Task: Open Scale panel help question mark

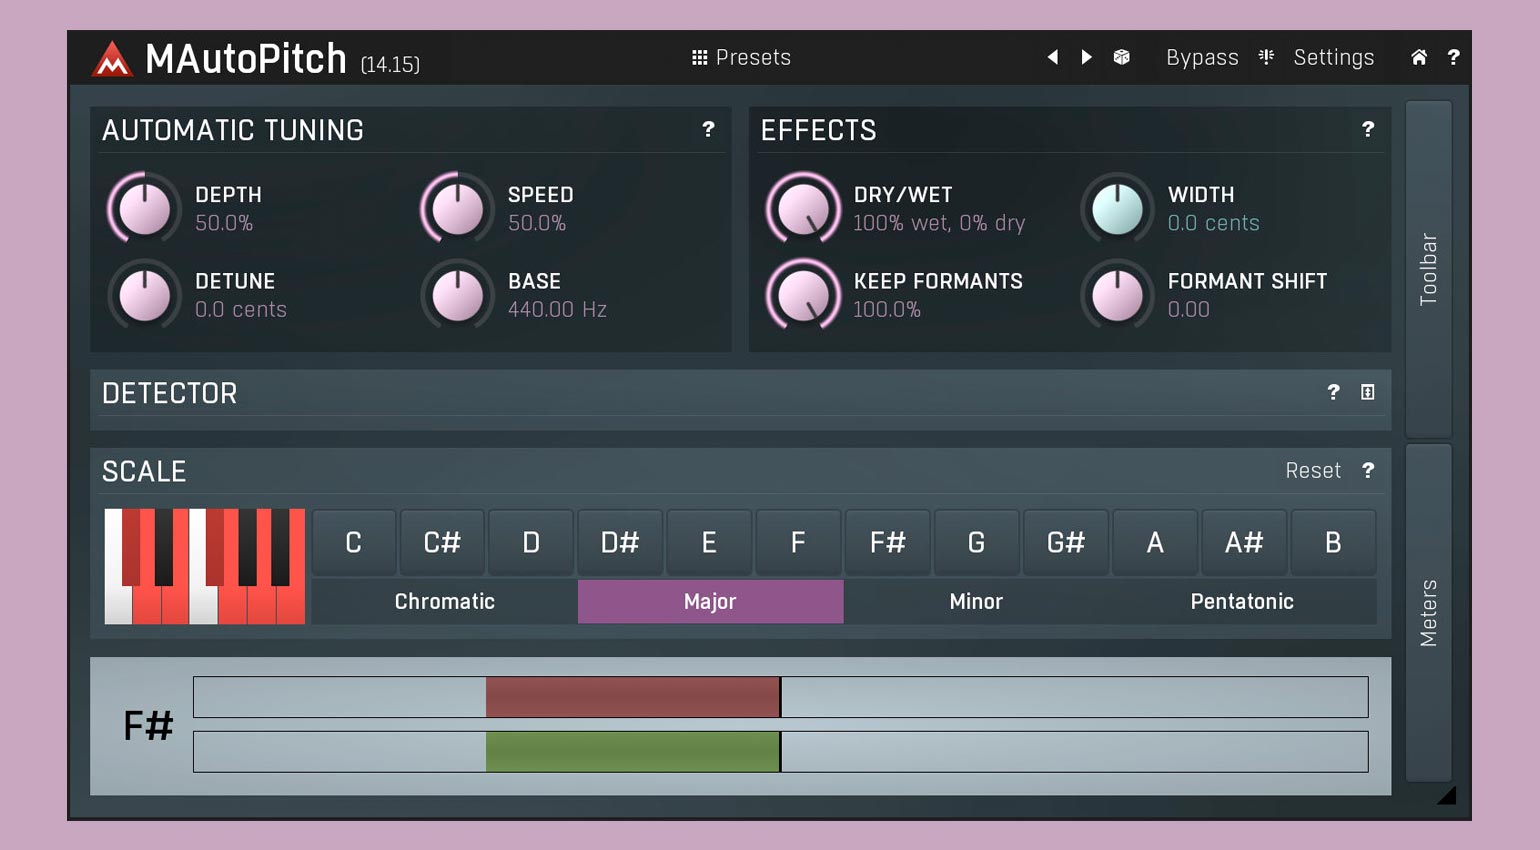Action: [1368, 470]
